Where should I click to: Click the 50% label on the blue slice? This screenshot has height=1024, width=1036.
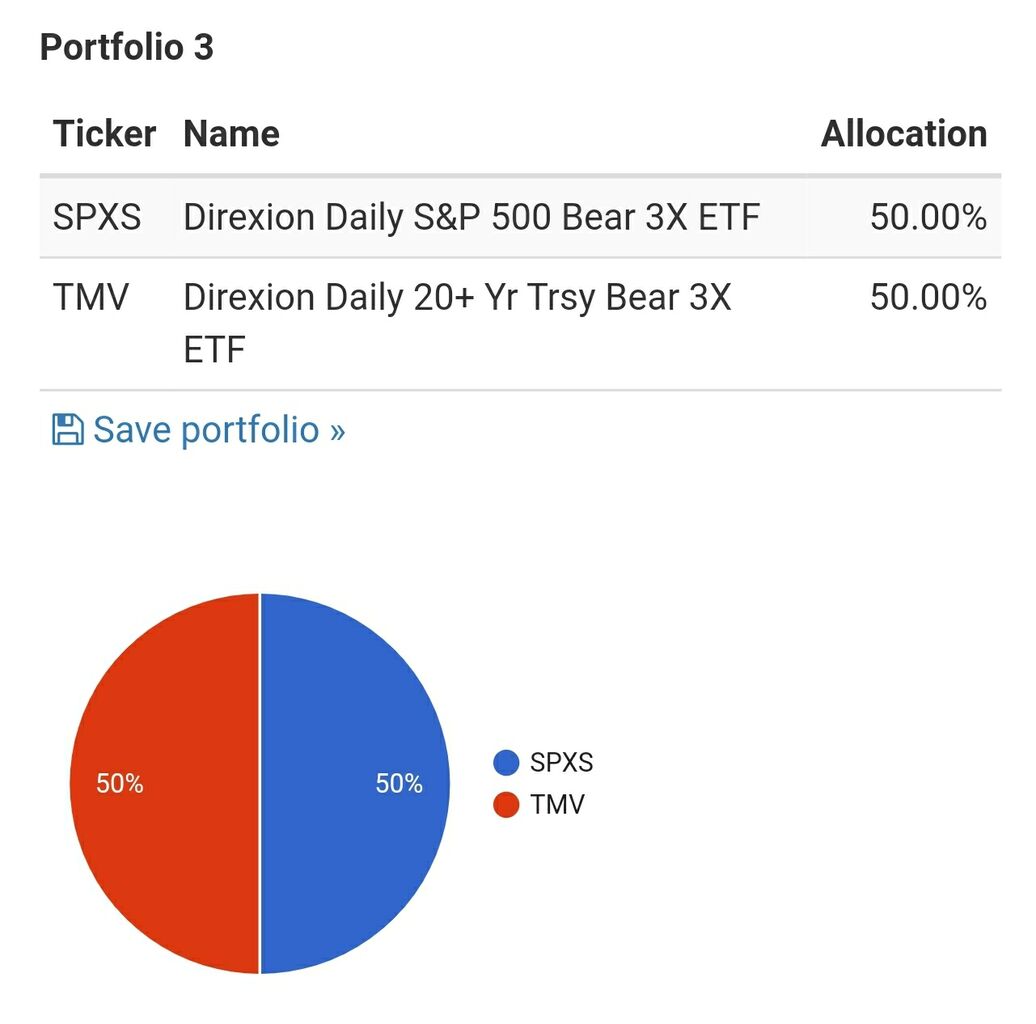click(399, 784)
